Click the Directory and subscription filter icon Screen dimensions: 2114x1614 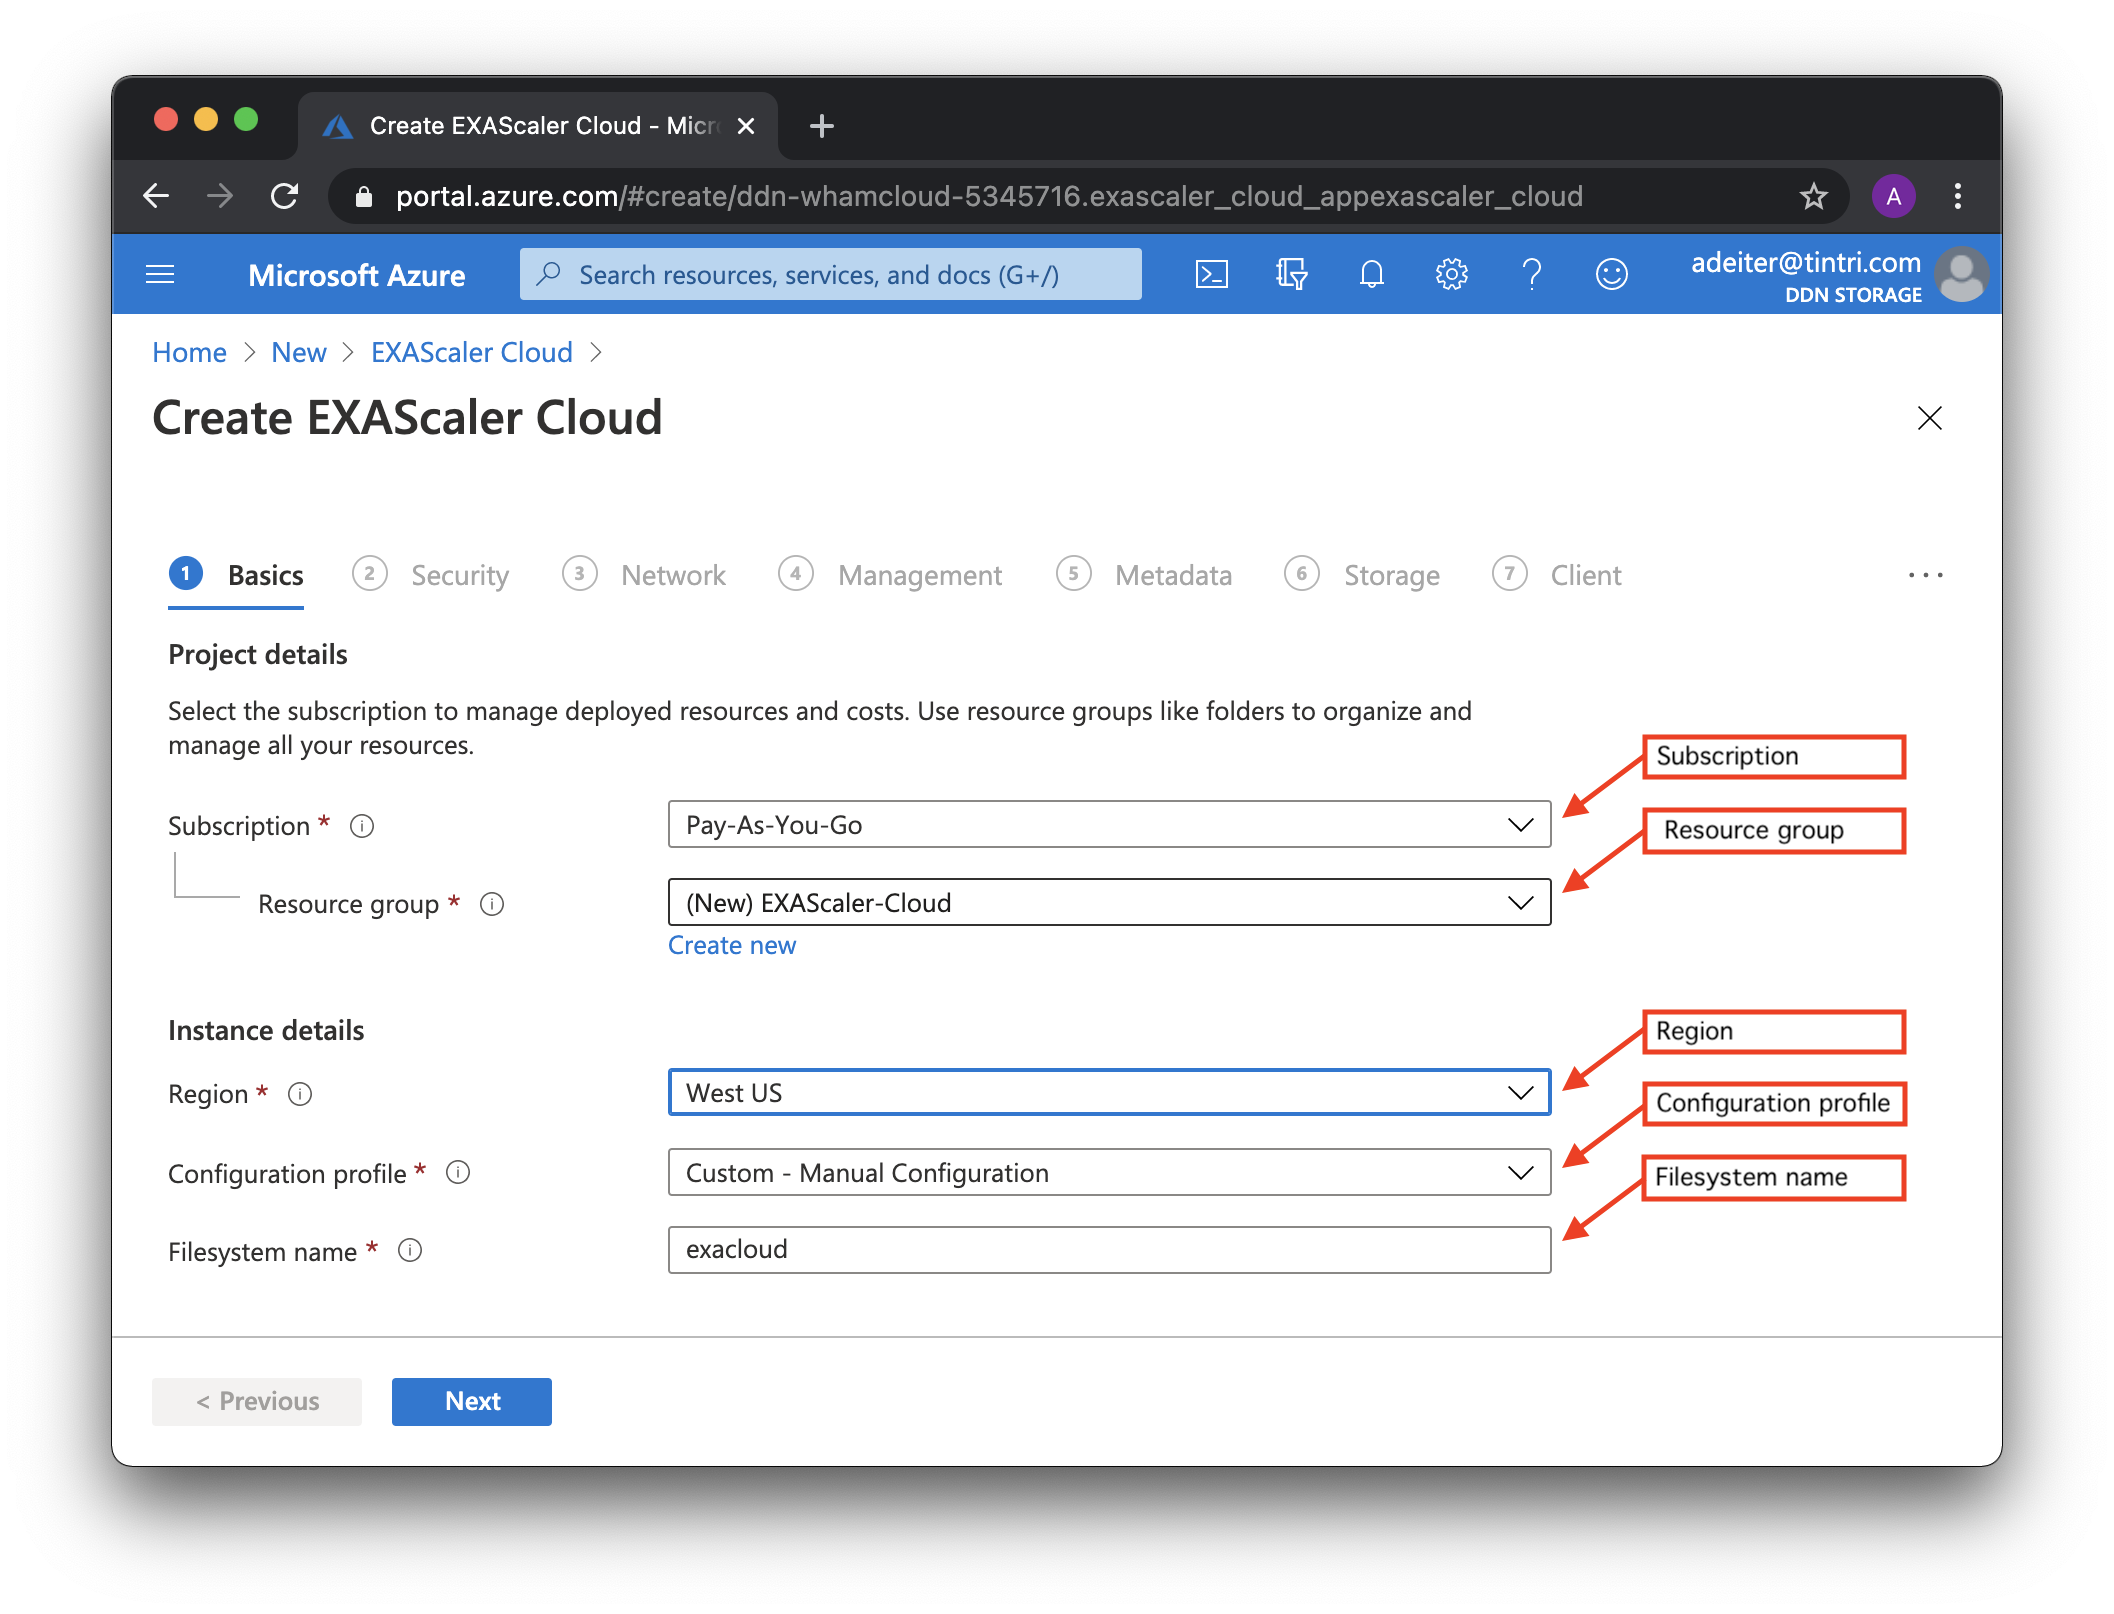[x=1291, y=274]
